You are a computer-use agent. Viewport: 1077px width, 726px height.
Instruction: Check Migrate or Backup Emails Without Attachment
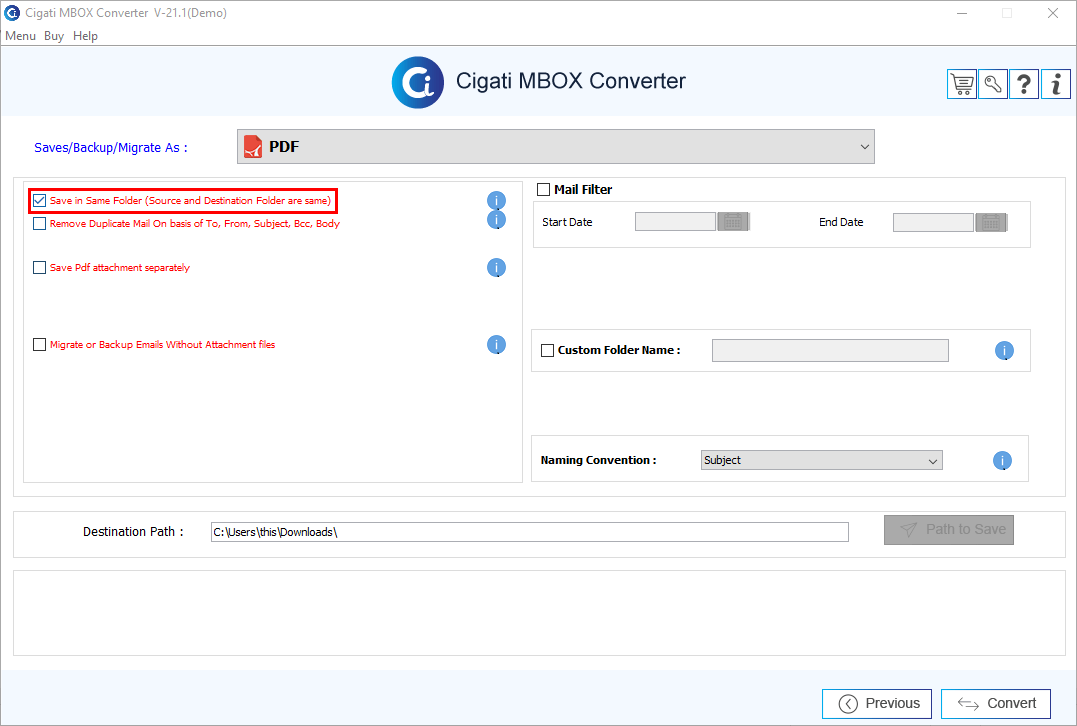tap(39, 344)
